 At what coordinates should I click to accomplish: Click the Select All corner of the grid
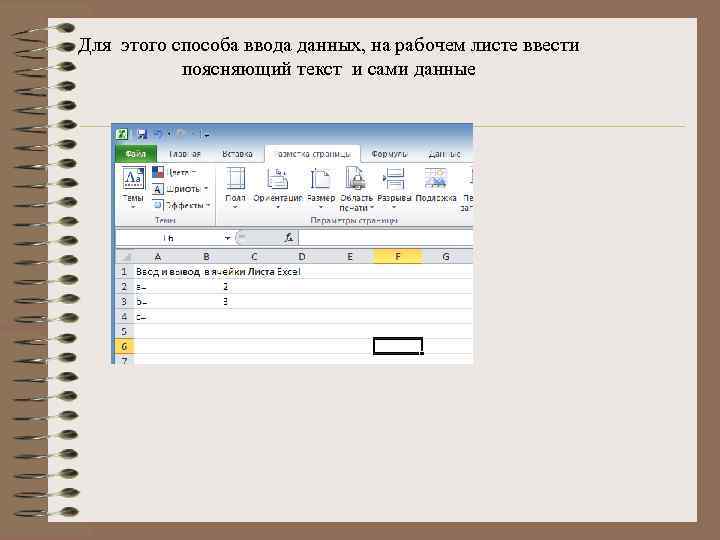pyautogui.click(x=124, y=257)
